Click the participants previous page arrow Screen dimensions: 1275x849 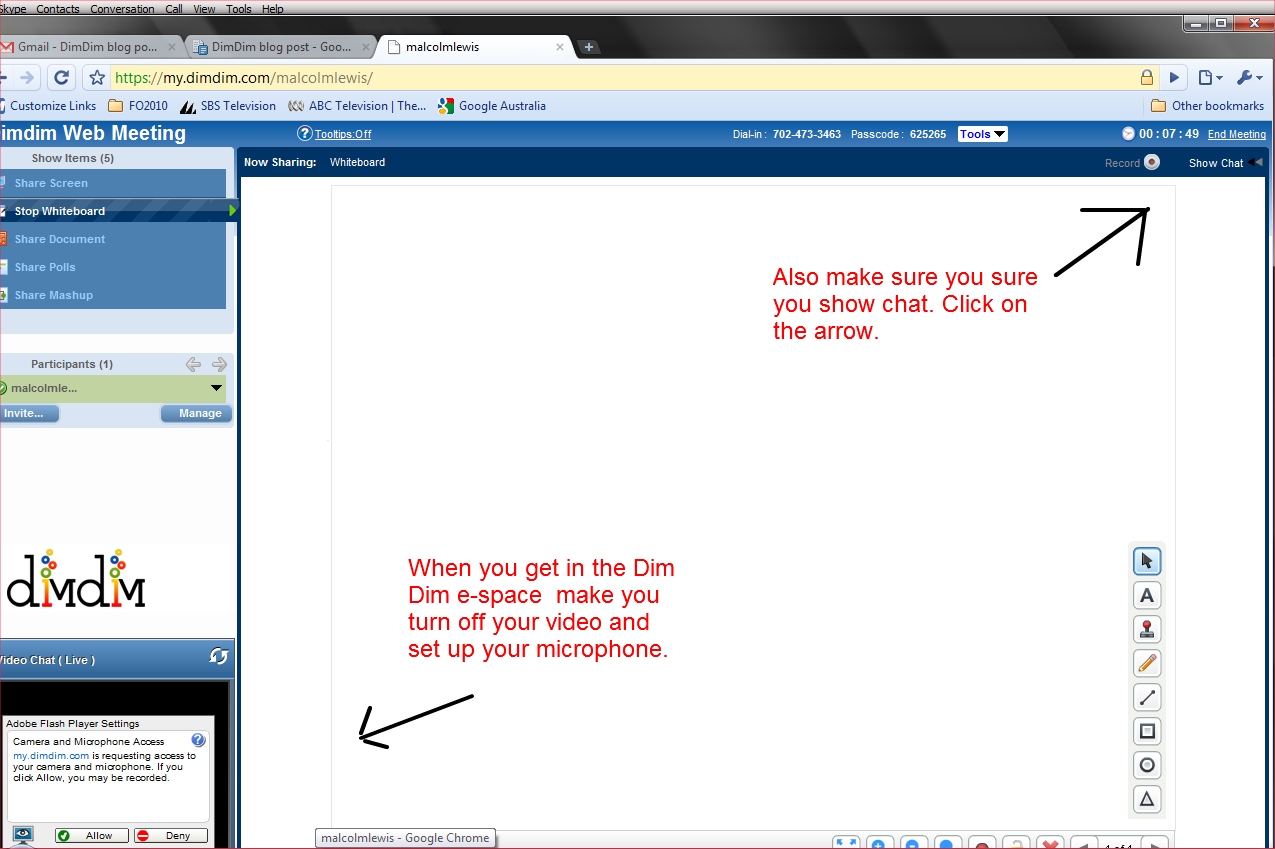[194, 365]
